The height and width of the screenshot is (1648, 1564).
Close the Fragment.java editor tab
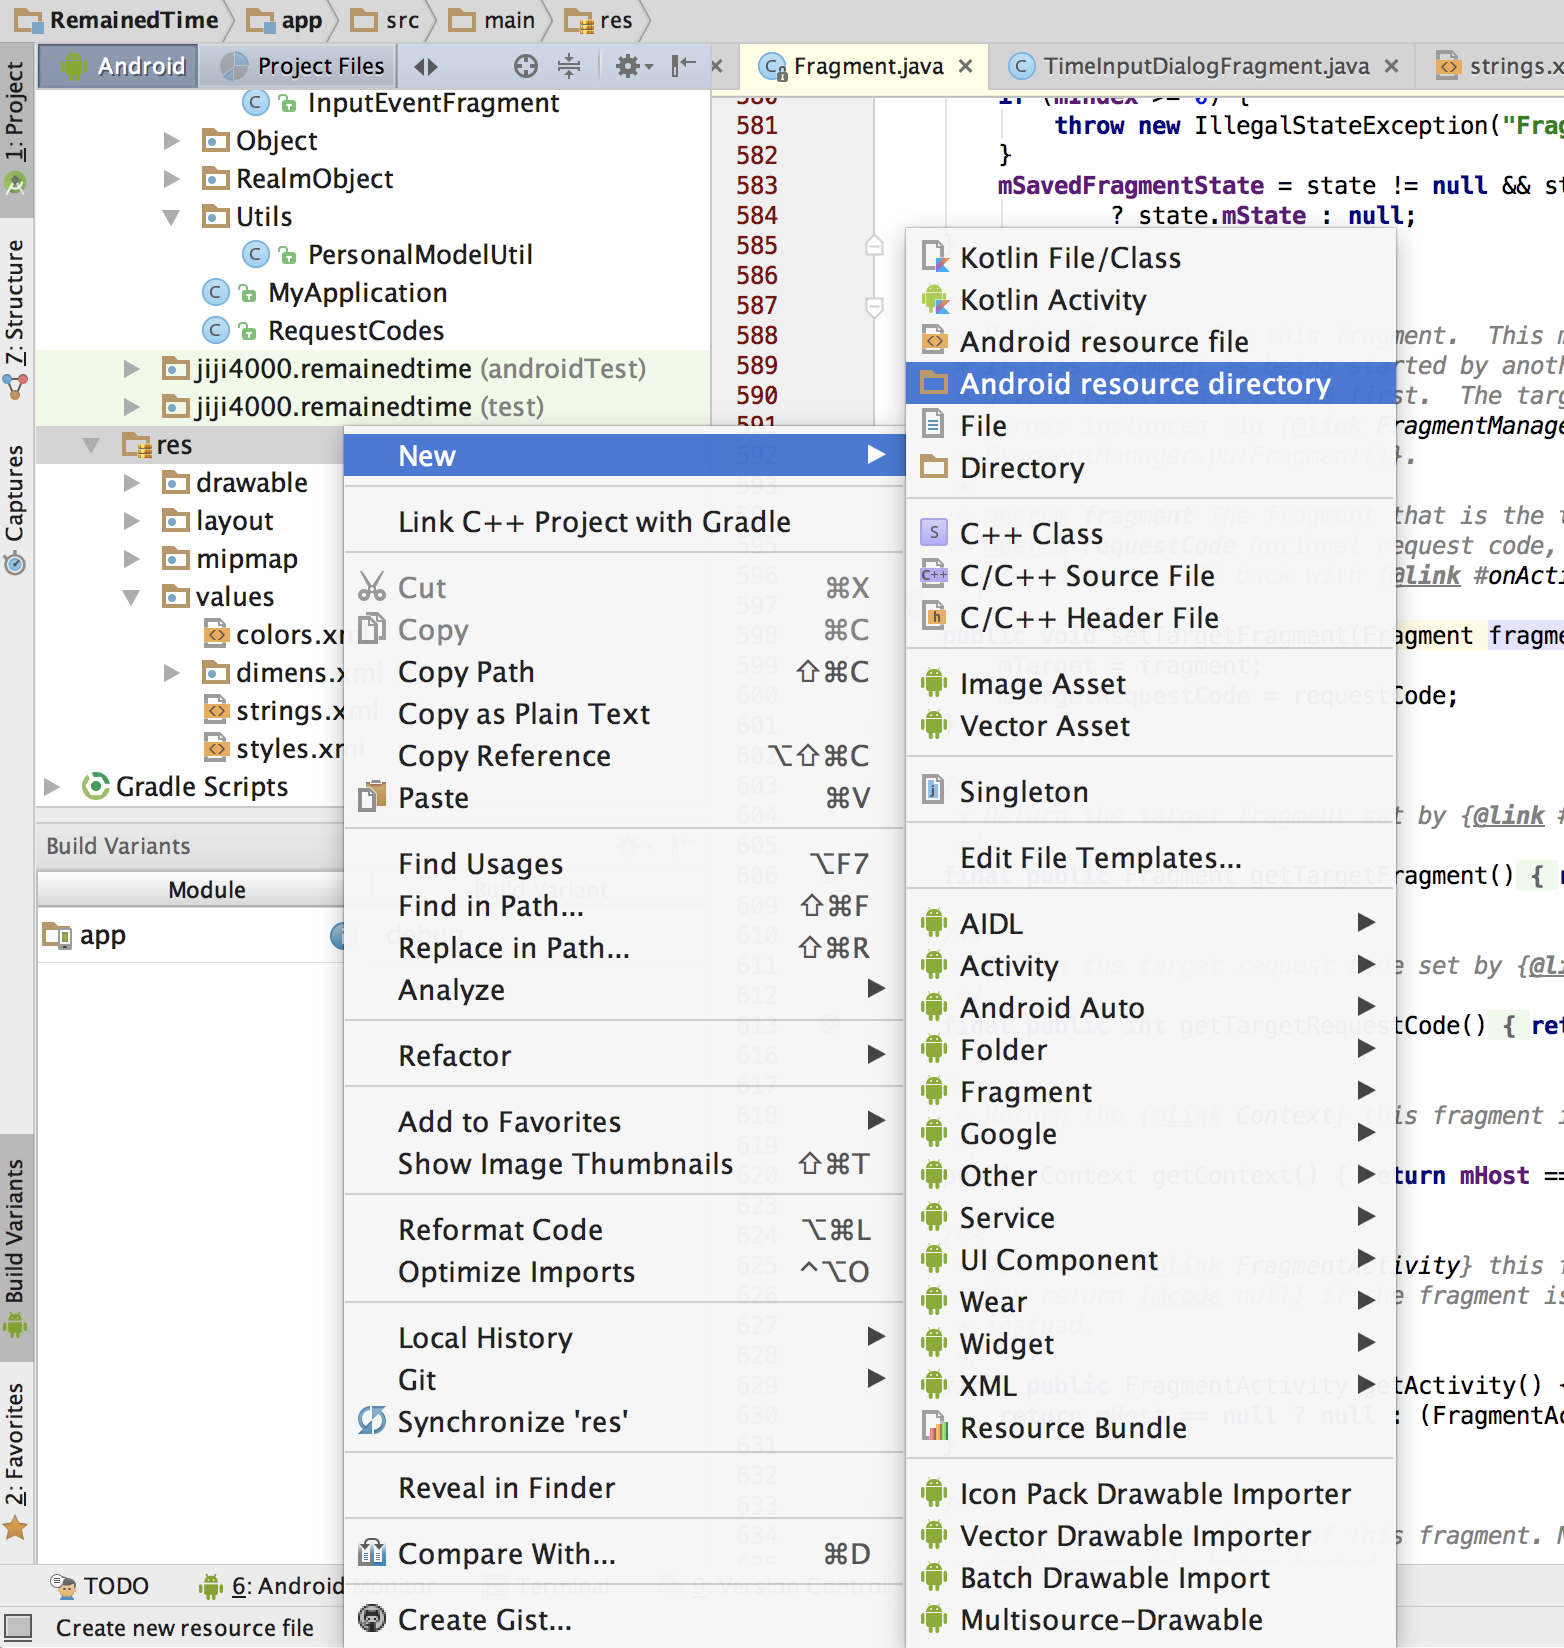965,66
